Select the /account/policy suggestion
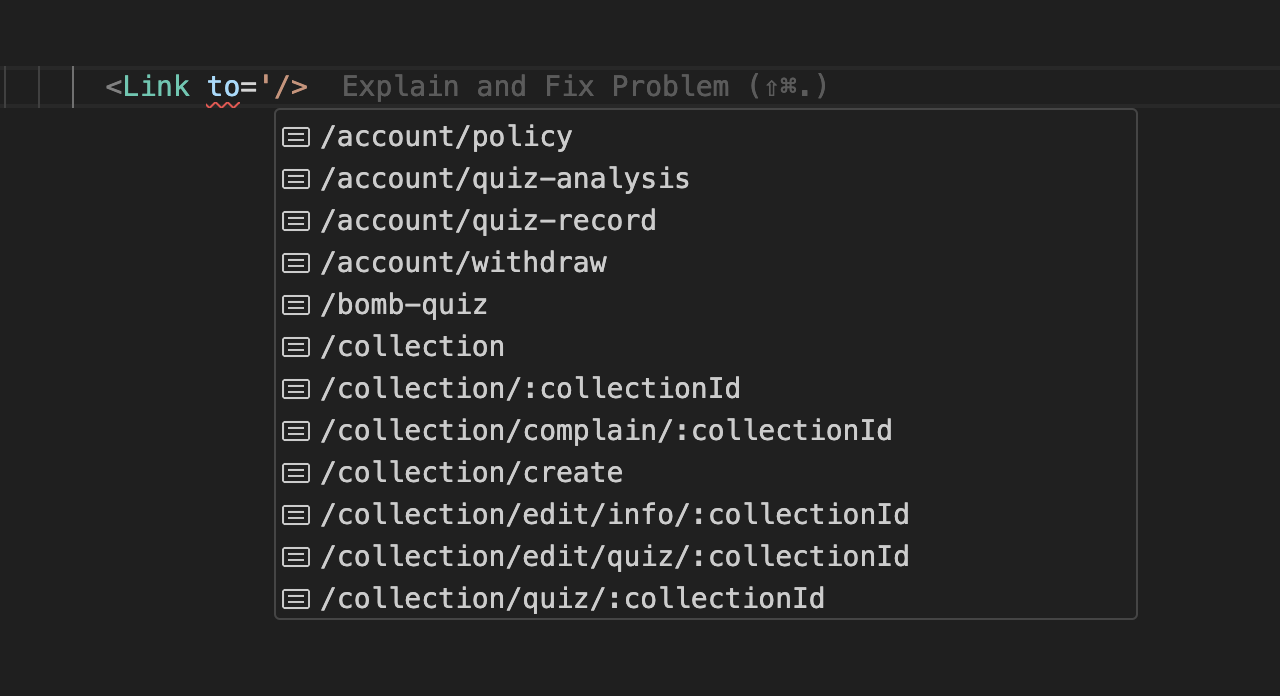Screen dimensions: 1280x696 706,136
